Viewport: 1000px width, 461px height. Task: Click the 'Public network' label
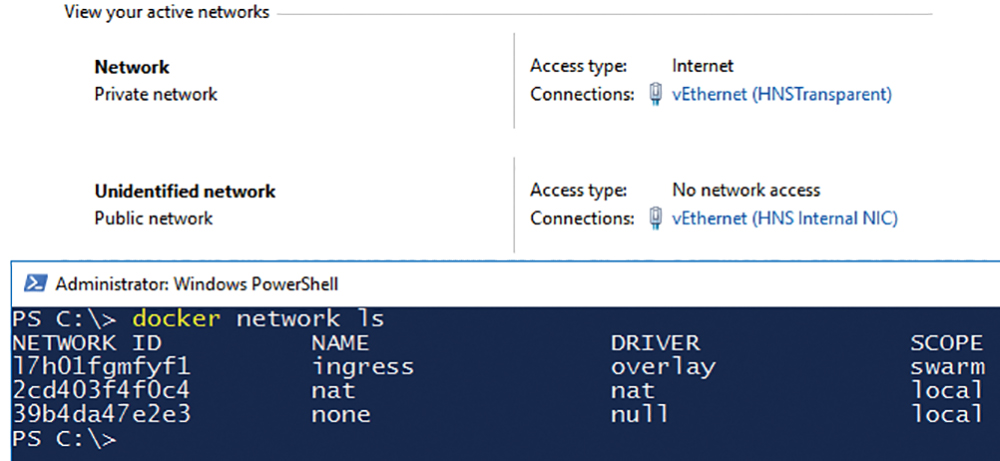pyautogui.click(x=154, y=219)
